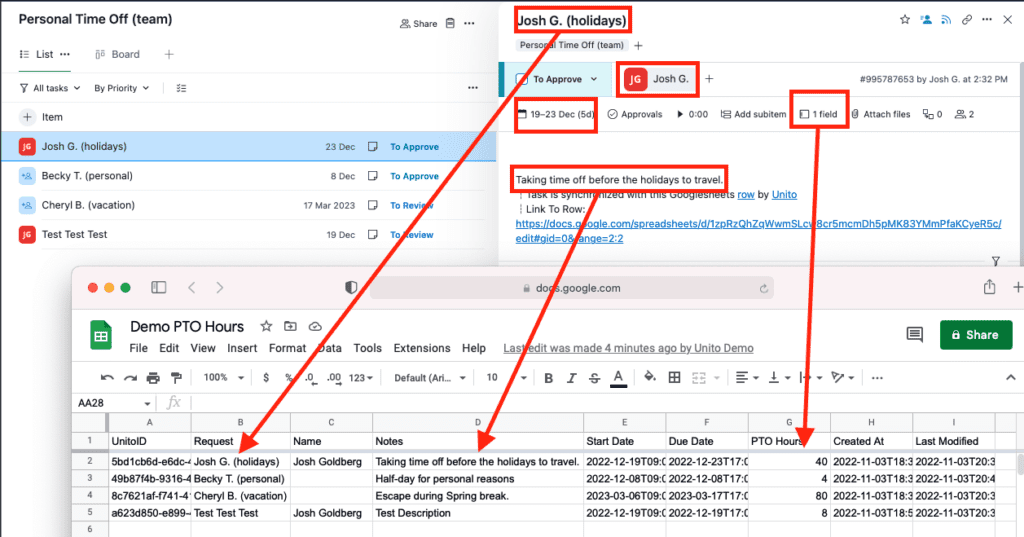Open the Extensions menu in Sheets
The width and height of the screenshot is (1024, 537).
421,348
